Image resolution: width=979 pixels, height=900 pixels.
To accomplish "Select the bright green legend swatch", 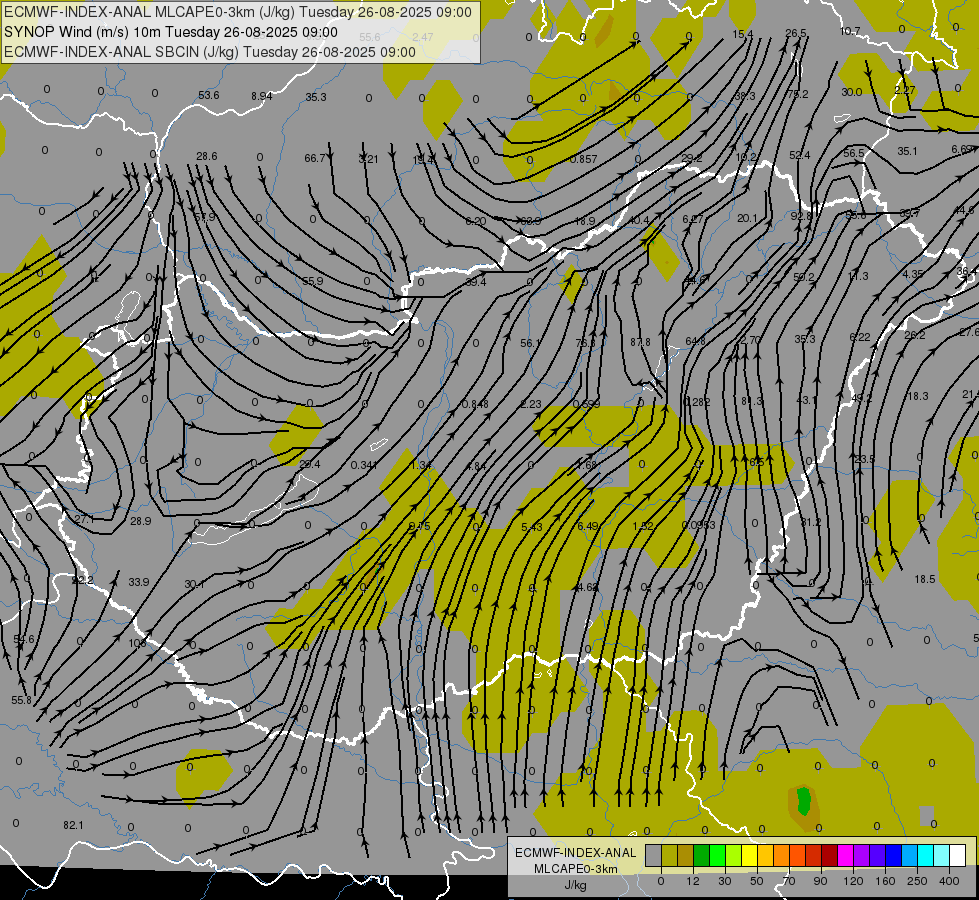I will tap(717, 855).
